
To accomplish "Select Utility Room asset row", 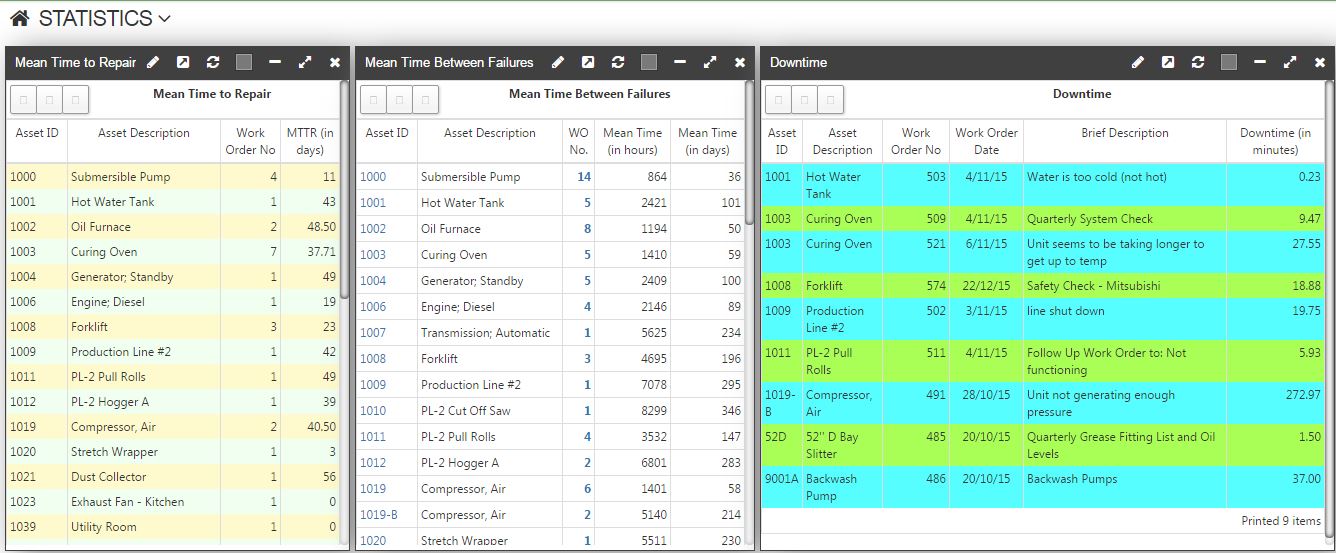I will [x=173, y=527].
